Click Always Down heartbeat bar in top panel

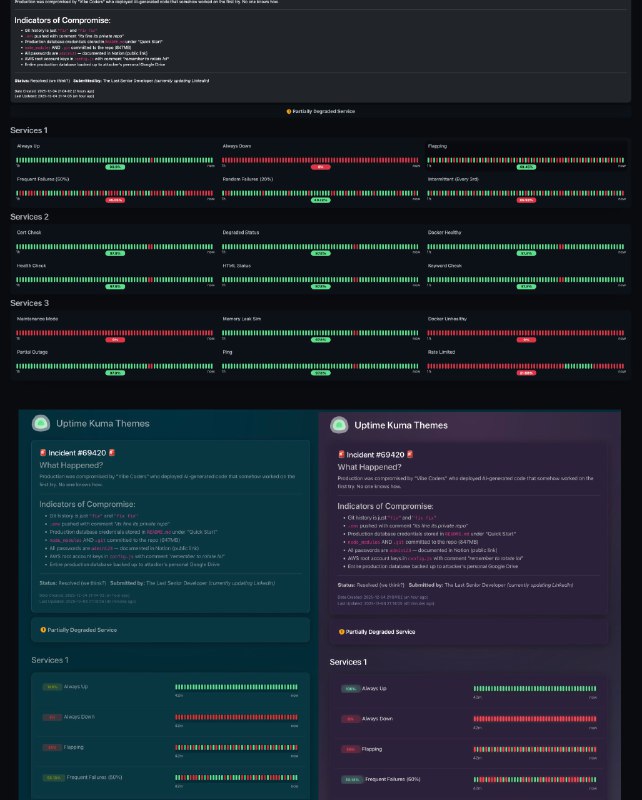[320, 160]
